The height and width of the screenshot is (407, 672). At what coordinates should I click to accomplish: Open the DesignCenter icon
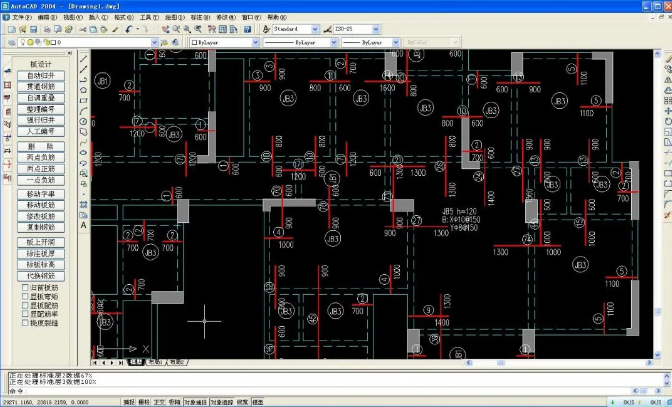pos(223,29)
